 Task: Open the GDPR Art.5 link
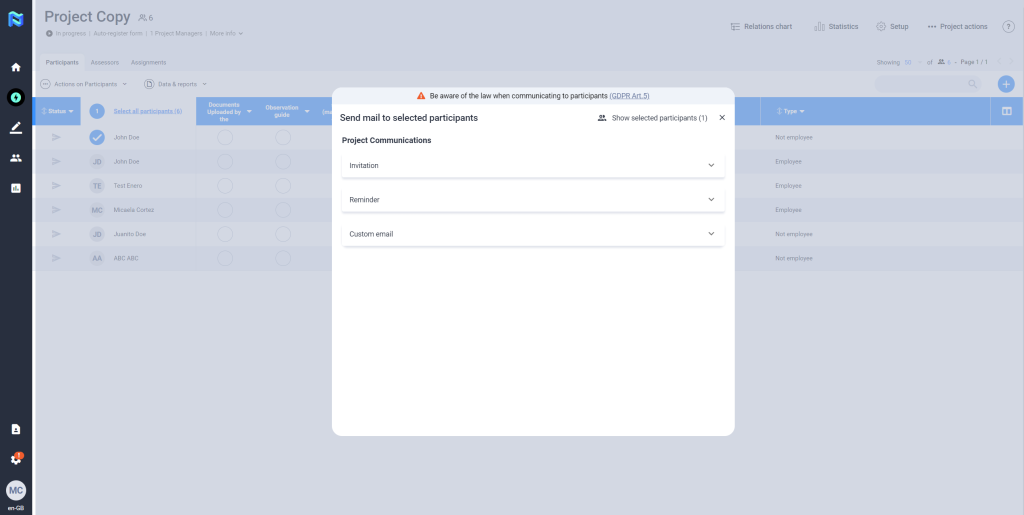pos(629,96)
